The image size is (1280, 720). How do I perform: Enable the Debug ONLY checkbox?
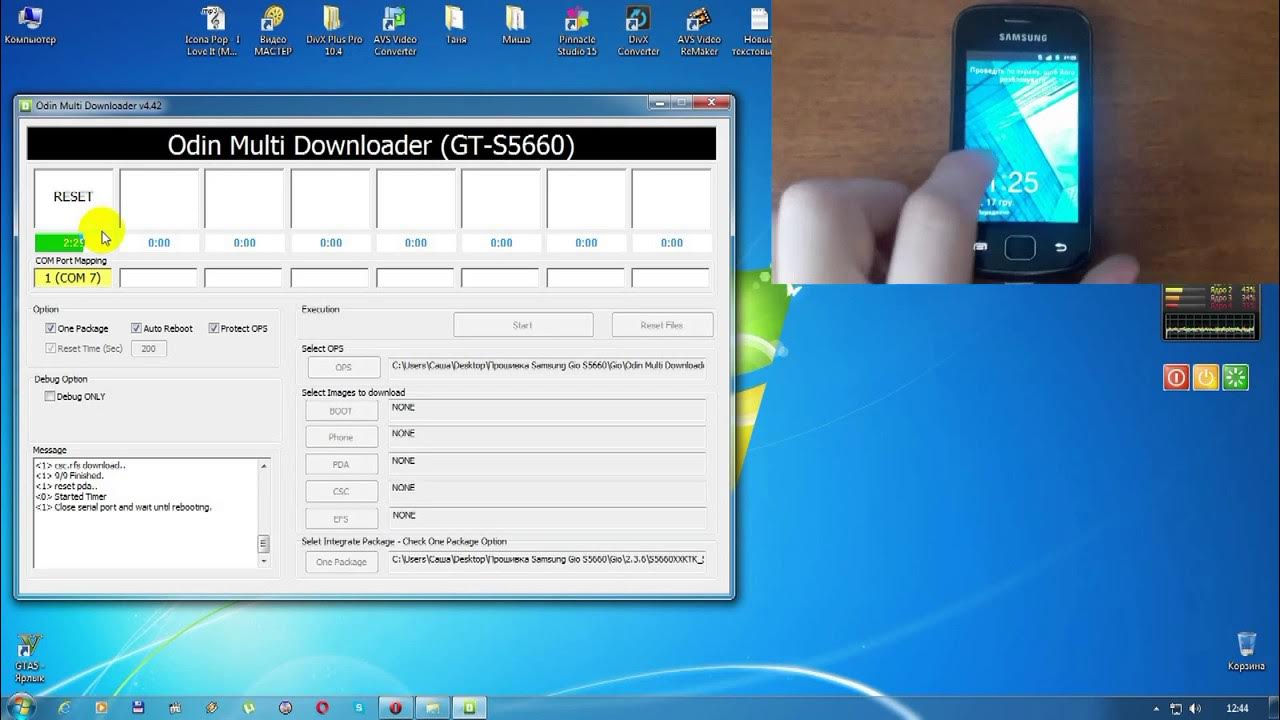50,396
